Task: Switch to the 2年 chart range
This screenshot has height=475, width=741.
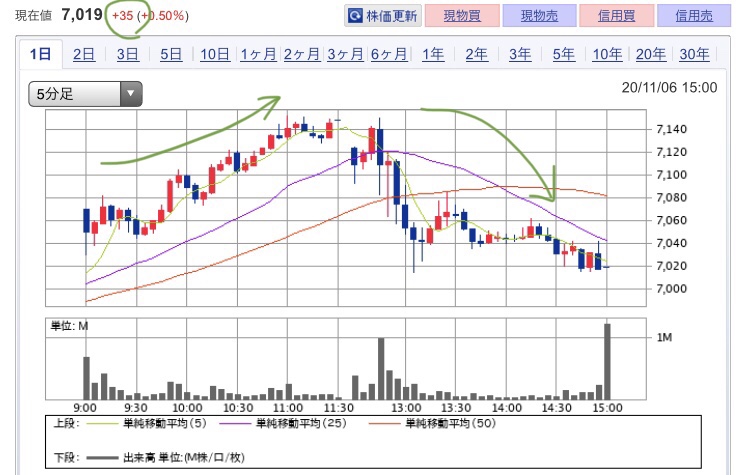Action: 476,54
